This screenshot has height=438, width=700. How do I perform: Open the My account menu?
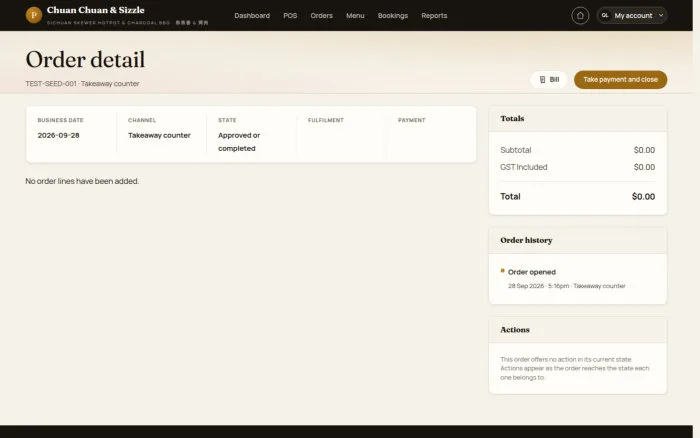pyautogui.click(x=632, y=16)
